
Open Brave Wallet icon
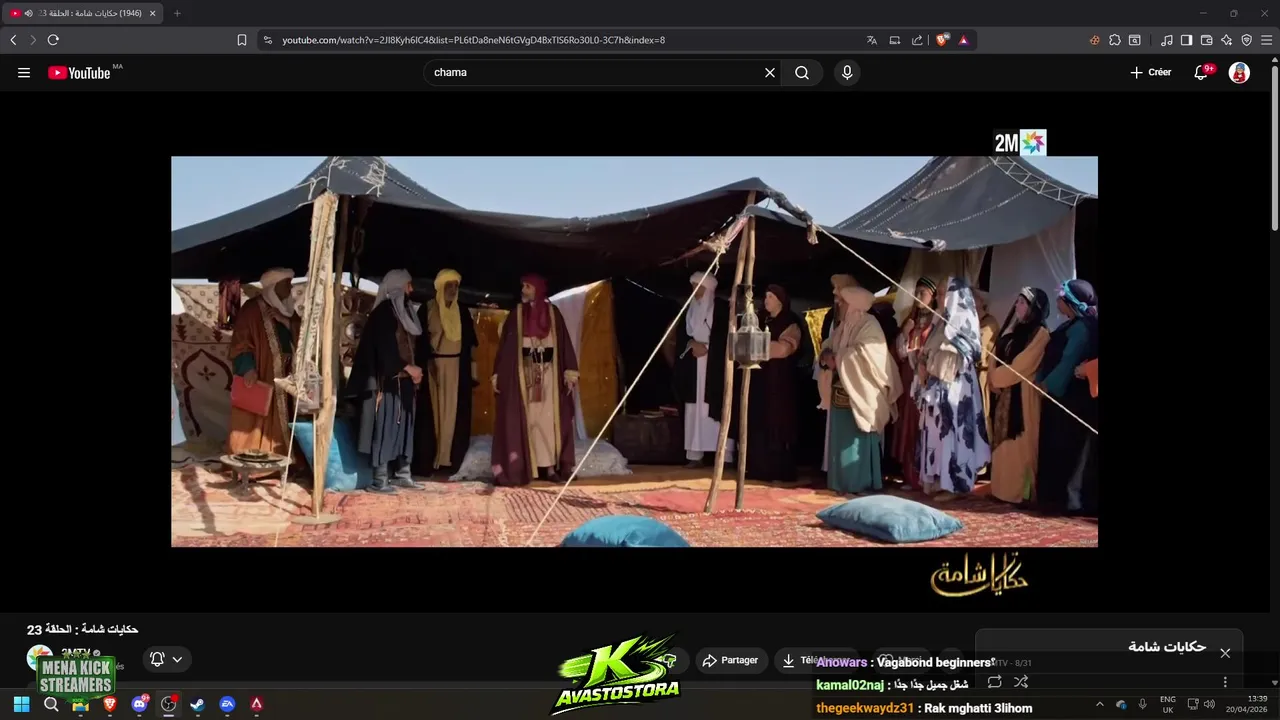1206,40
